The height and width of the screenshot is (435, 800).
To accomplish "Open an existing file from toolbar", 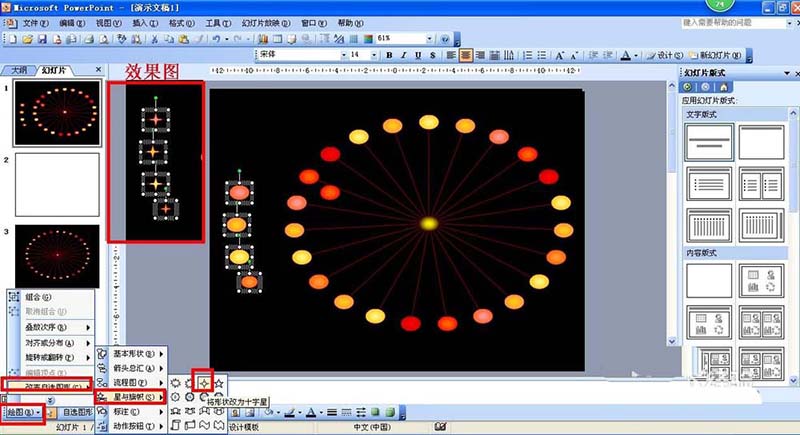I will click(x=28, y=39).
